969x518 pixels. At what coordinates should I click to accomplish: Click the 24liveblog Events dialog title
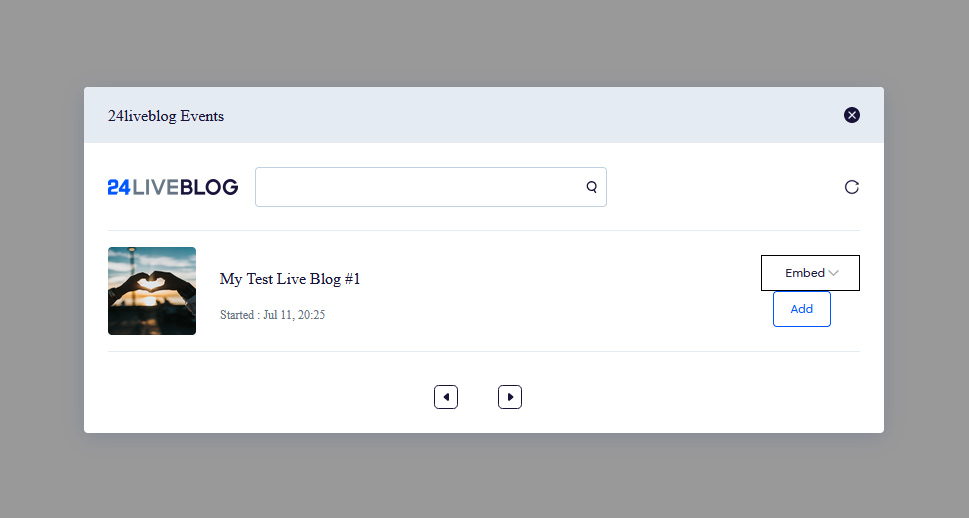pos(166,116)
